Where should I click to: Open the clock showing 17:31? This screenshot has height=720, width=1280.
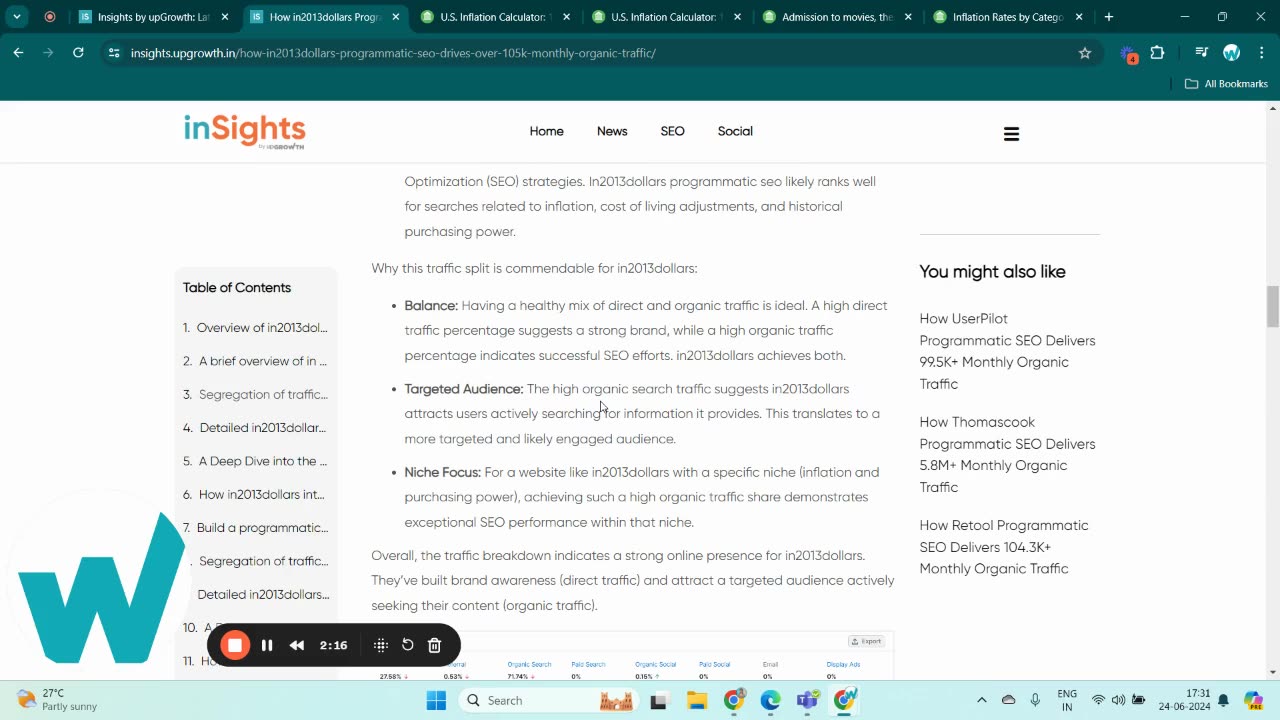pos(1186,700)
